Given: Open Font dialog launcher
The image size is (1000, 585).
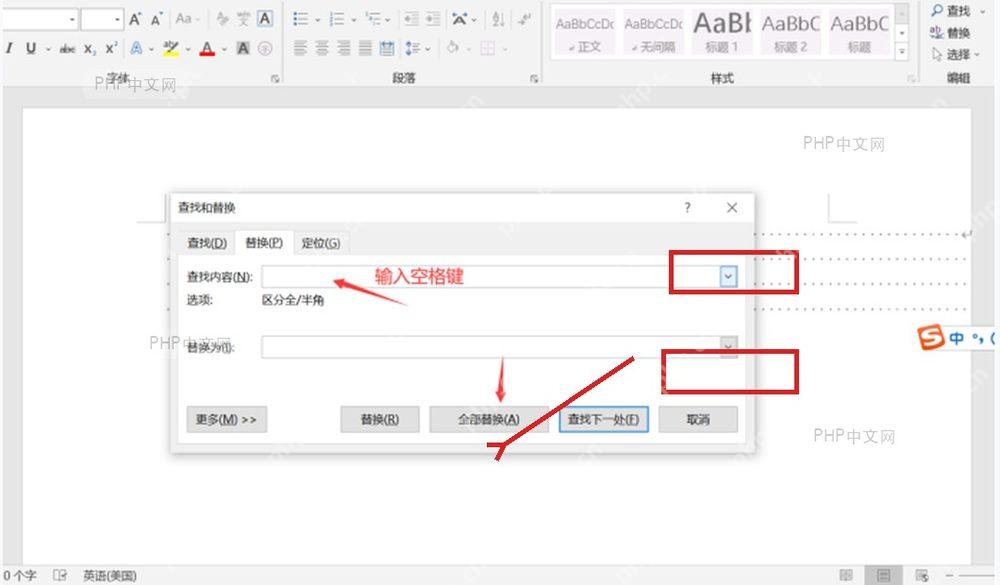Looking at the screenshot, I should click(275, 78).
